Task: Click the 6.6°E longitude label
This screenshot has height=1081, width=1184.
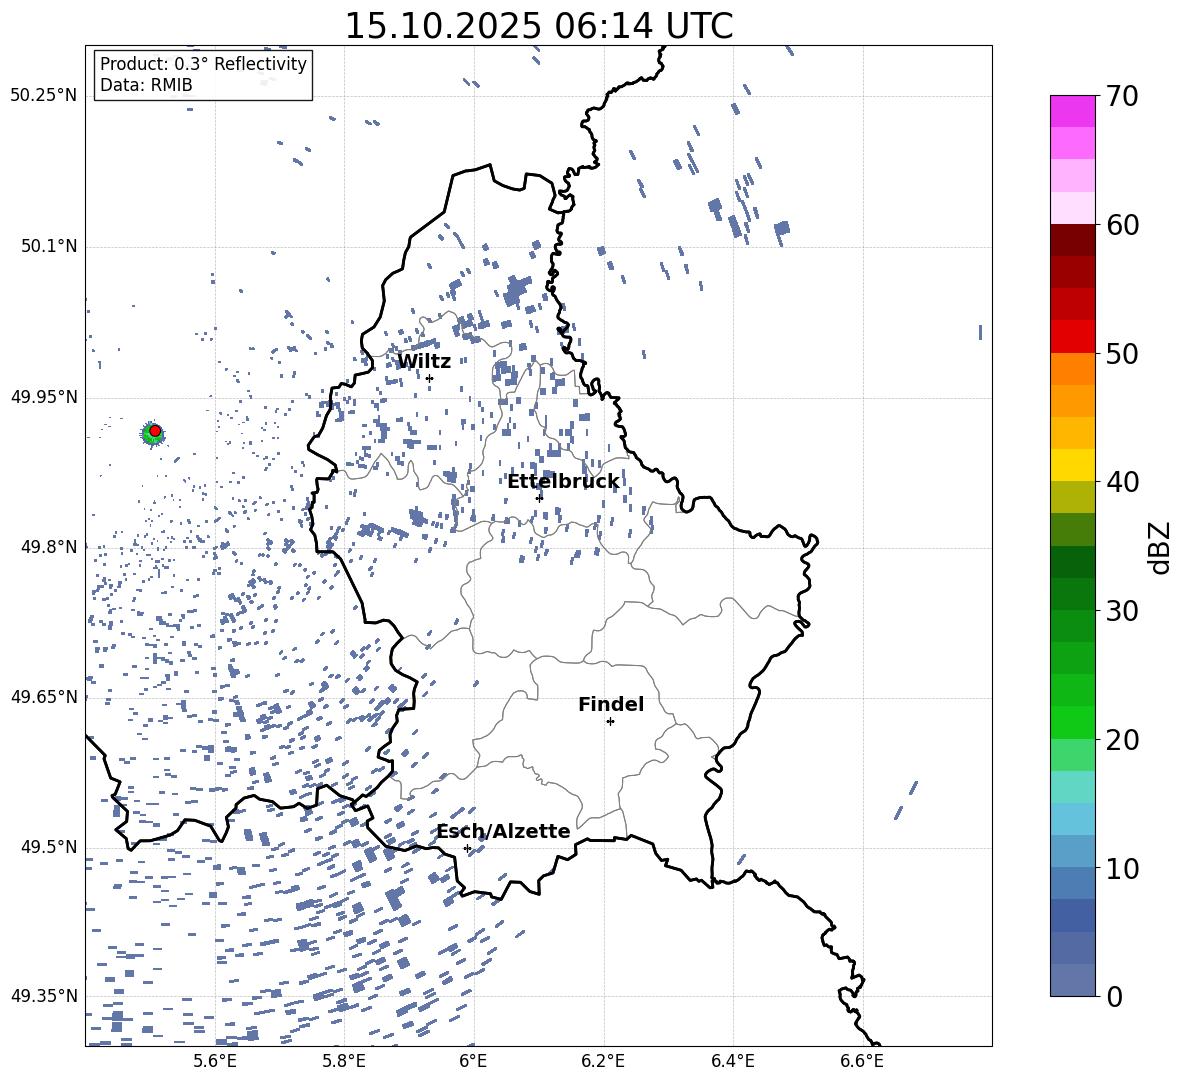Action: pos(862,1061)
